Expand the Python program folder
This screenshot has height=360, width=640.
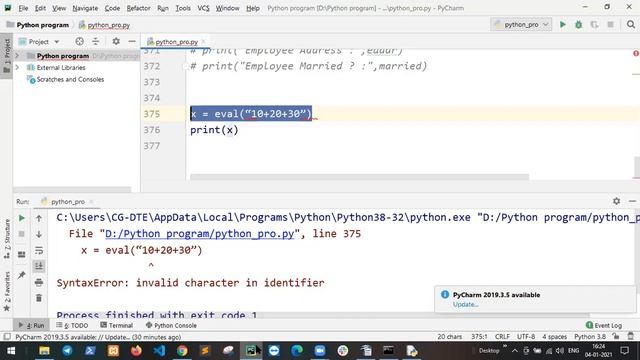pos(17,56)
